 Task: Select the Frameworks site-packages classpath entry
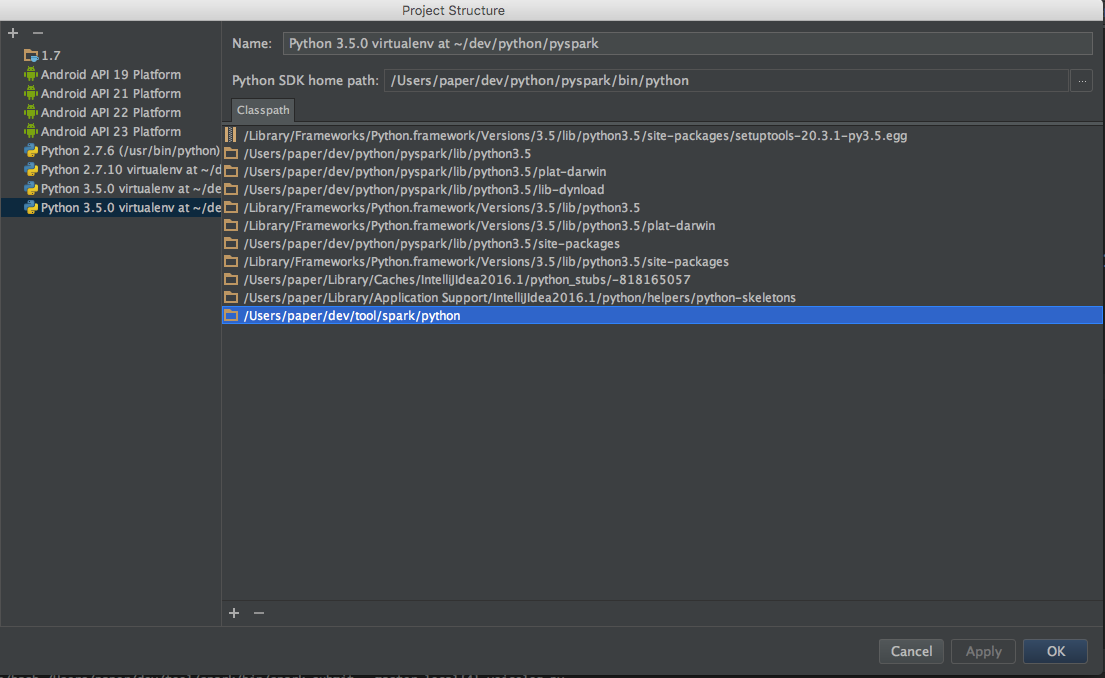(x=662, y=261)
